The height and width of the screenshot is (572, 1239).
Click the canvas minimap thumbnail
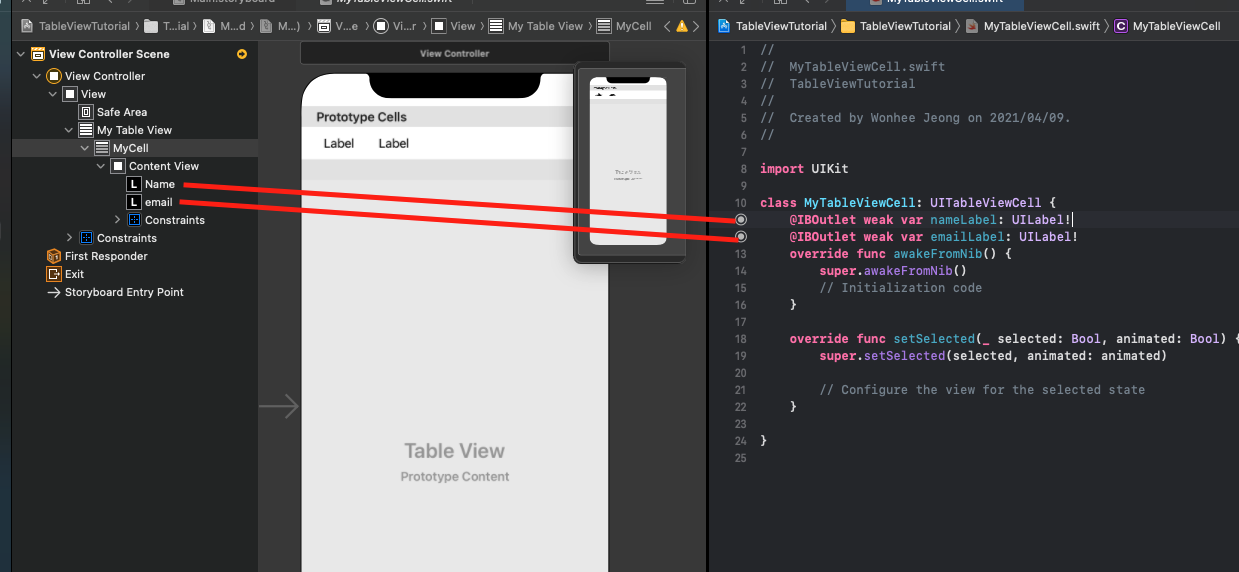[628, 161]
